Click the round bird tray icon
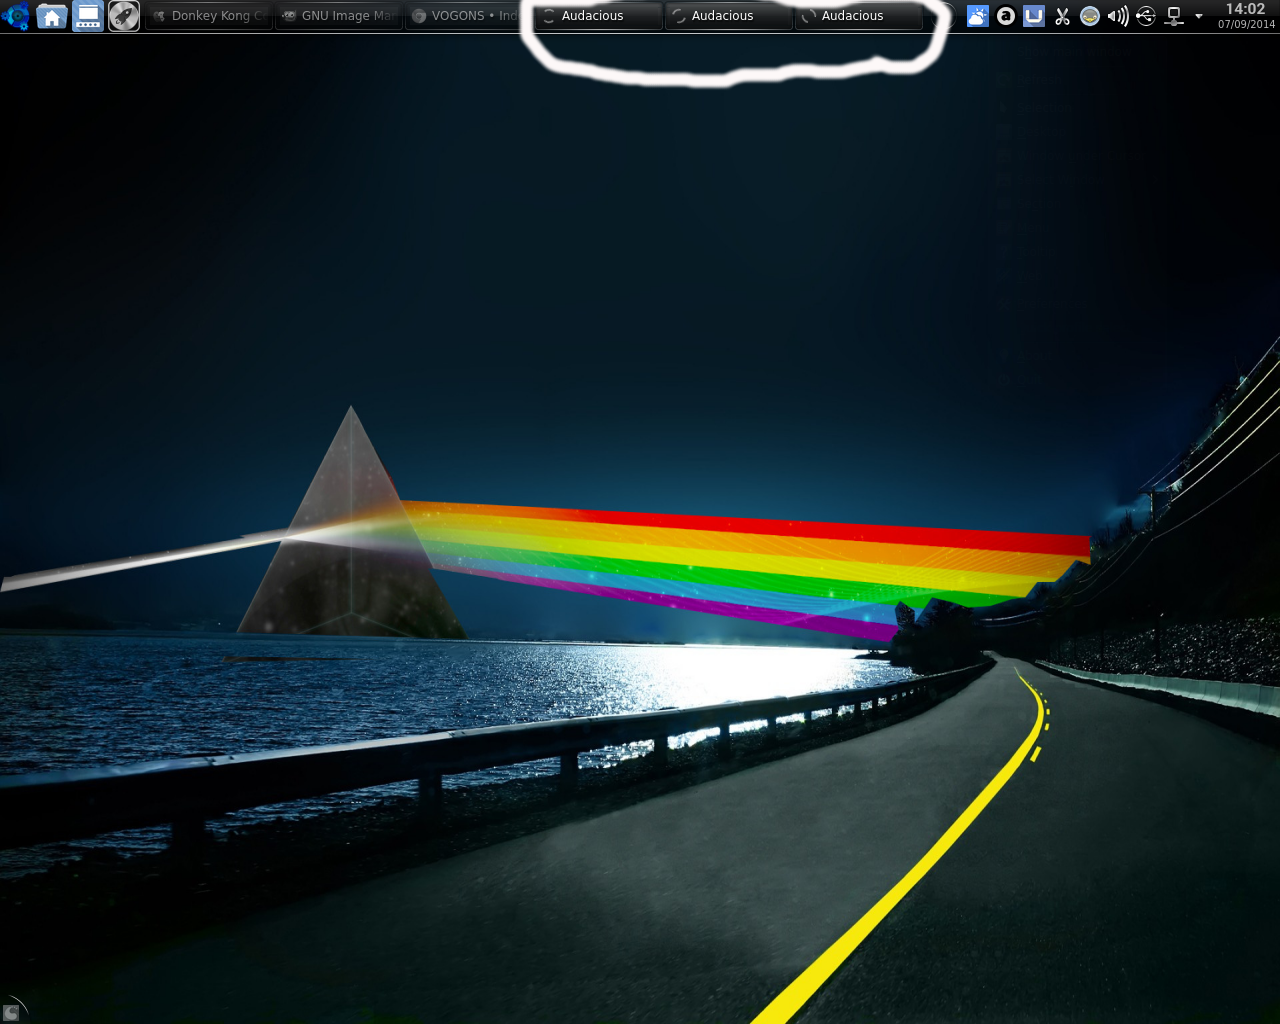The width and height of the screenshot is (1280, 1024). [1090, 16]
